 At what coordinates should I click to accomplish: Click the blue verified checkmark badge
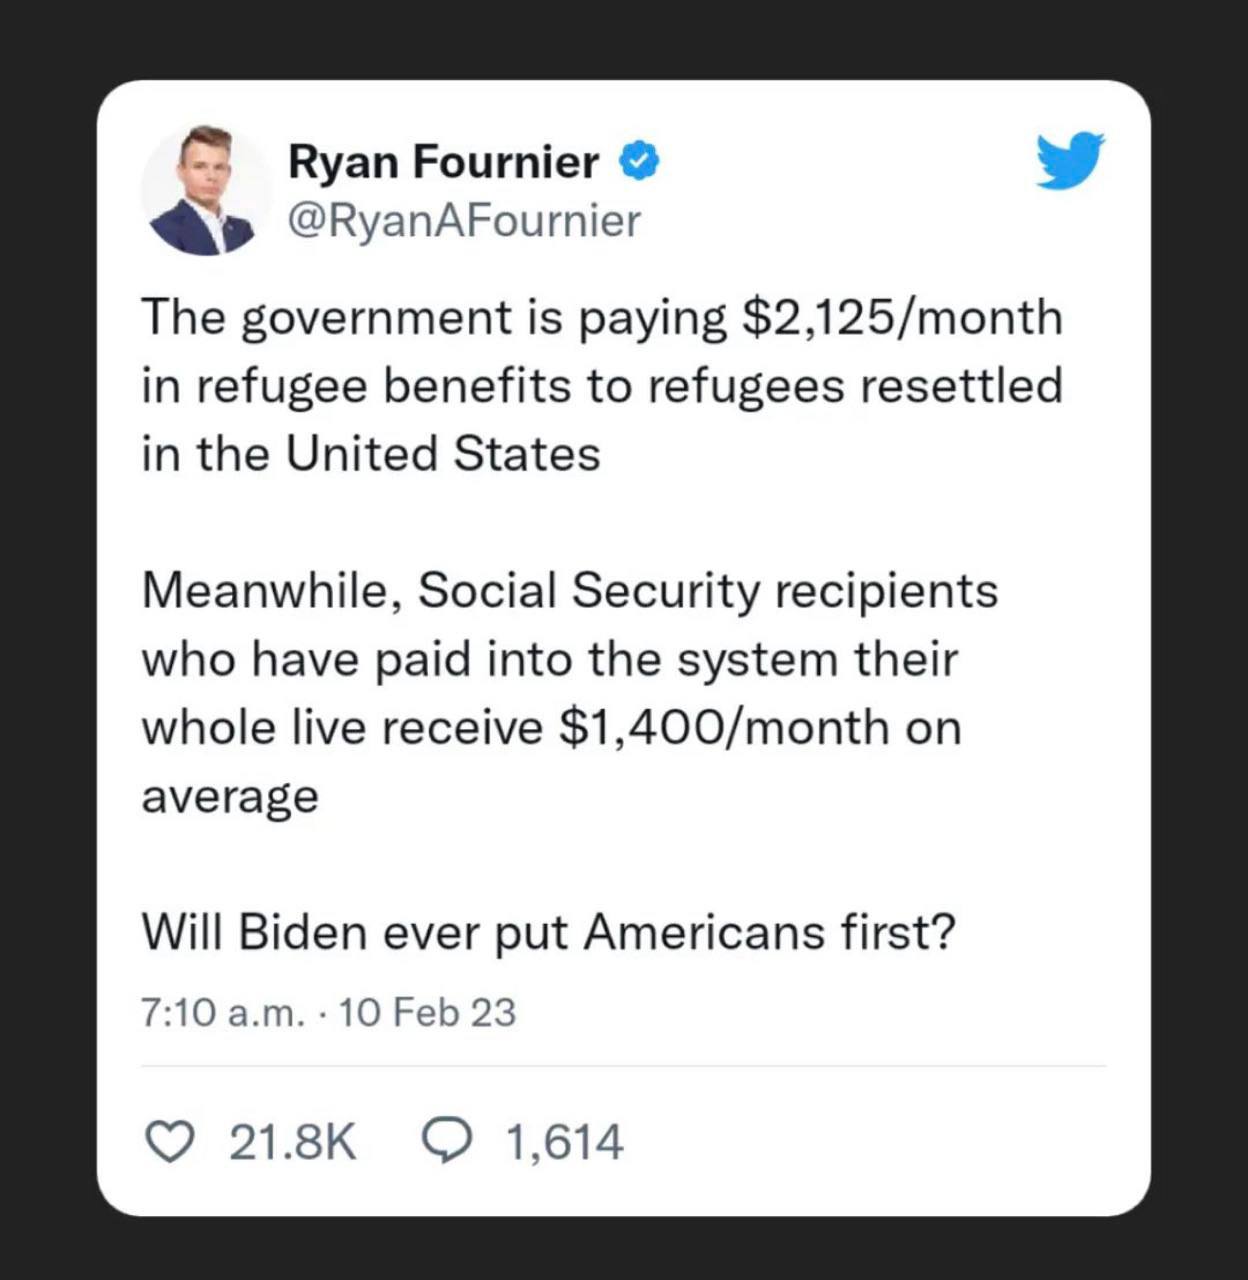[x=640, y=161]
